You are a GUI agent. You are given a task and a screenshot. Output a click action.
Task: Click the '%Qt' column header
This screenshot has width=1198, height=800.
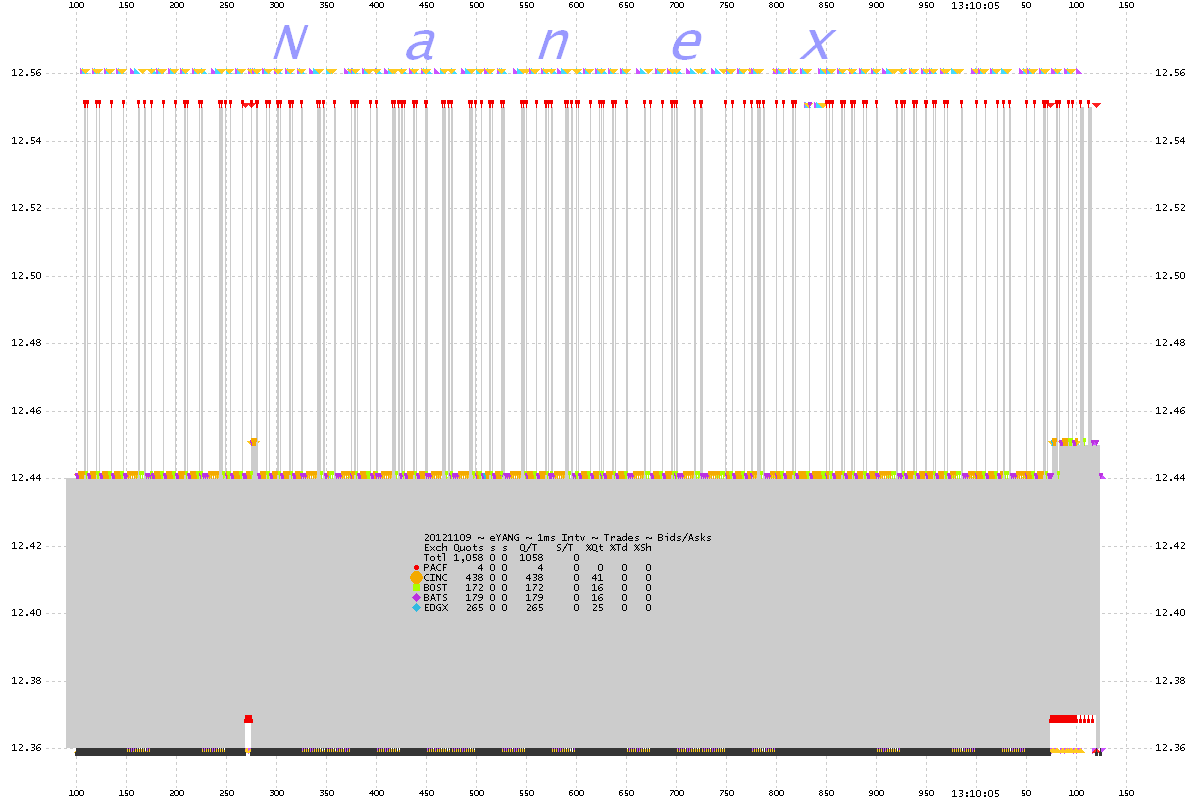click(594, 548)
